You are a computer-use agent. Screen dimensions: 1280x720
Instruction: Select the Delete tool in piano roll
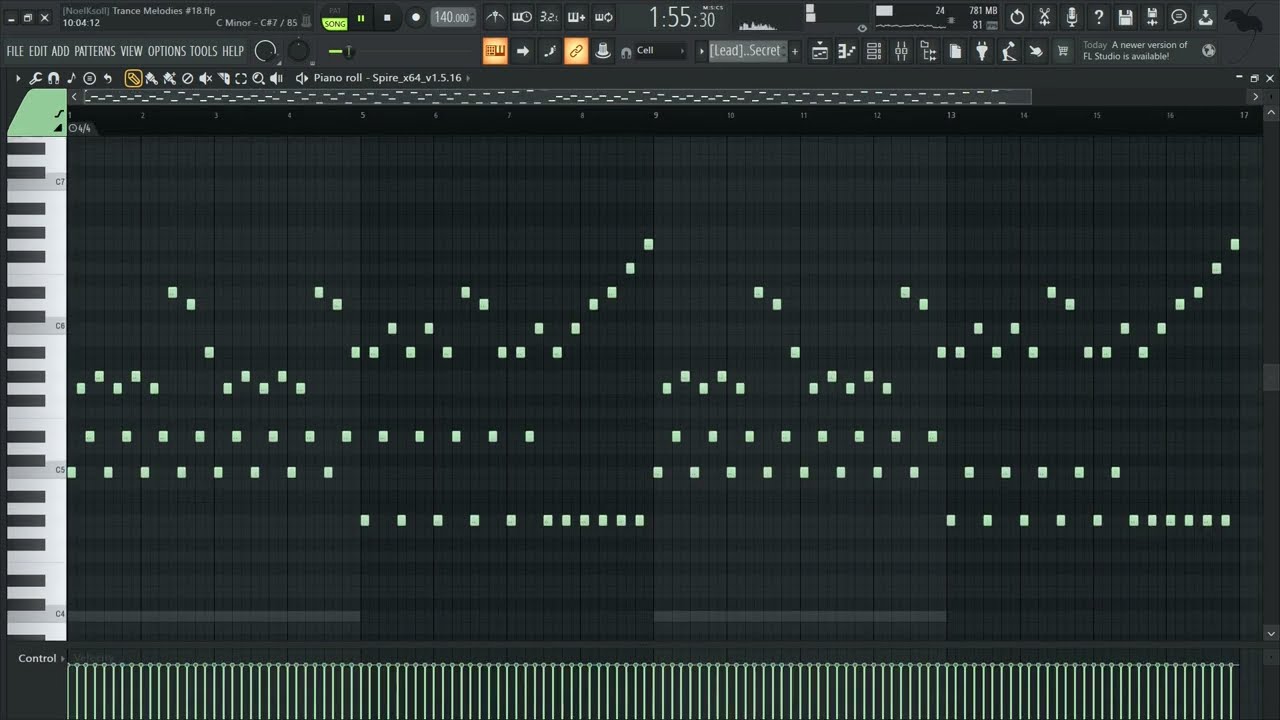[x=187, y=78]
